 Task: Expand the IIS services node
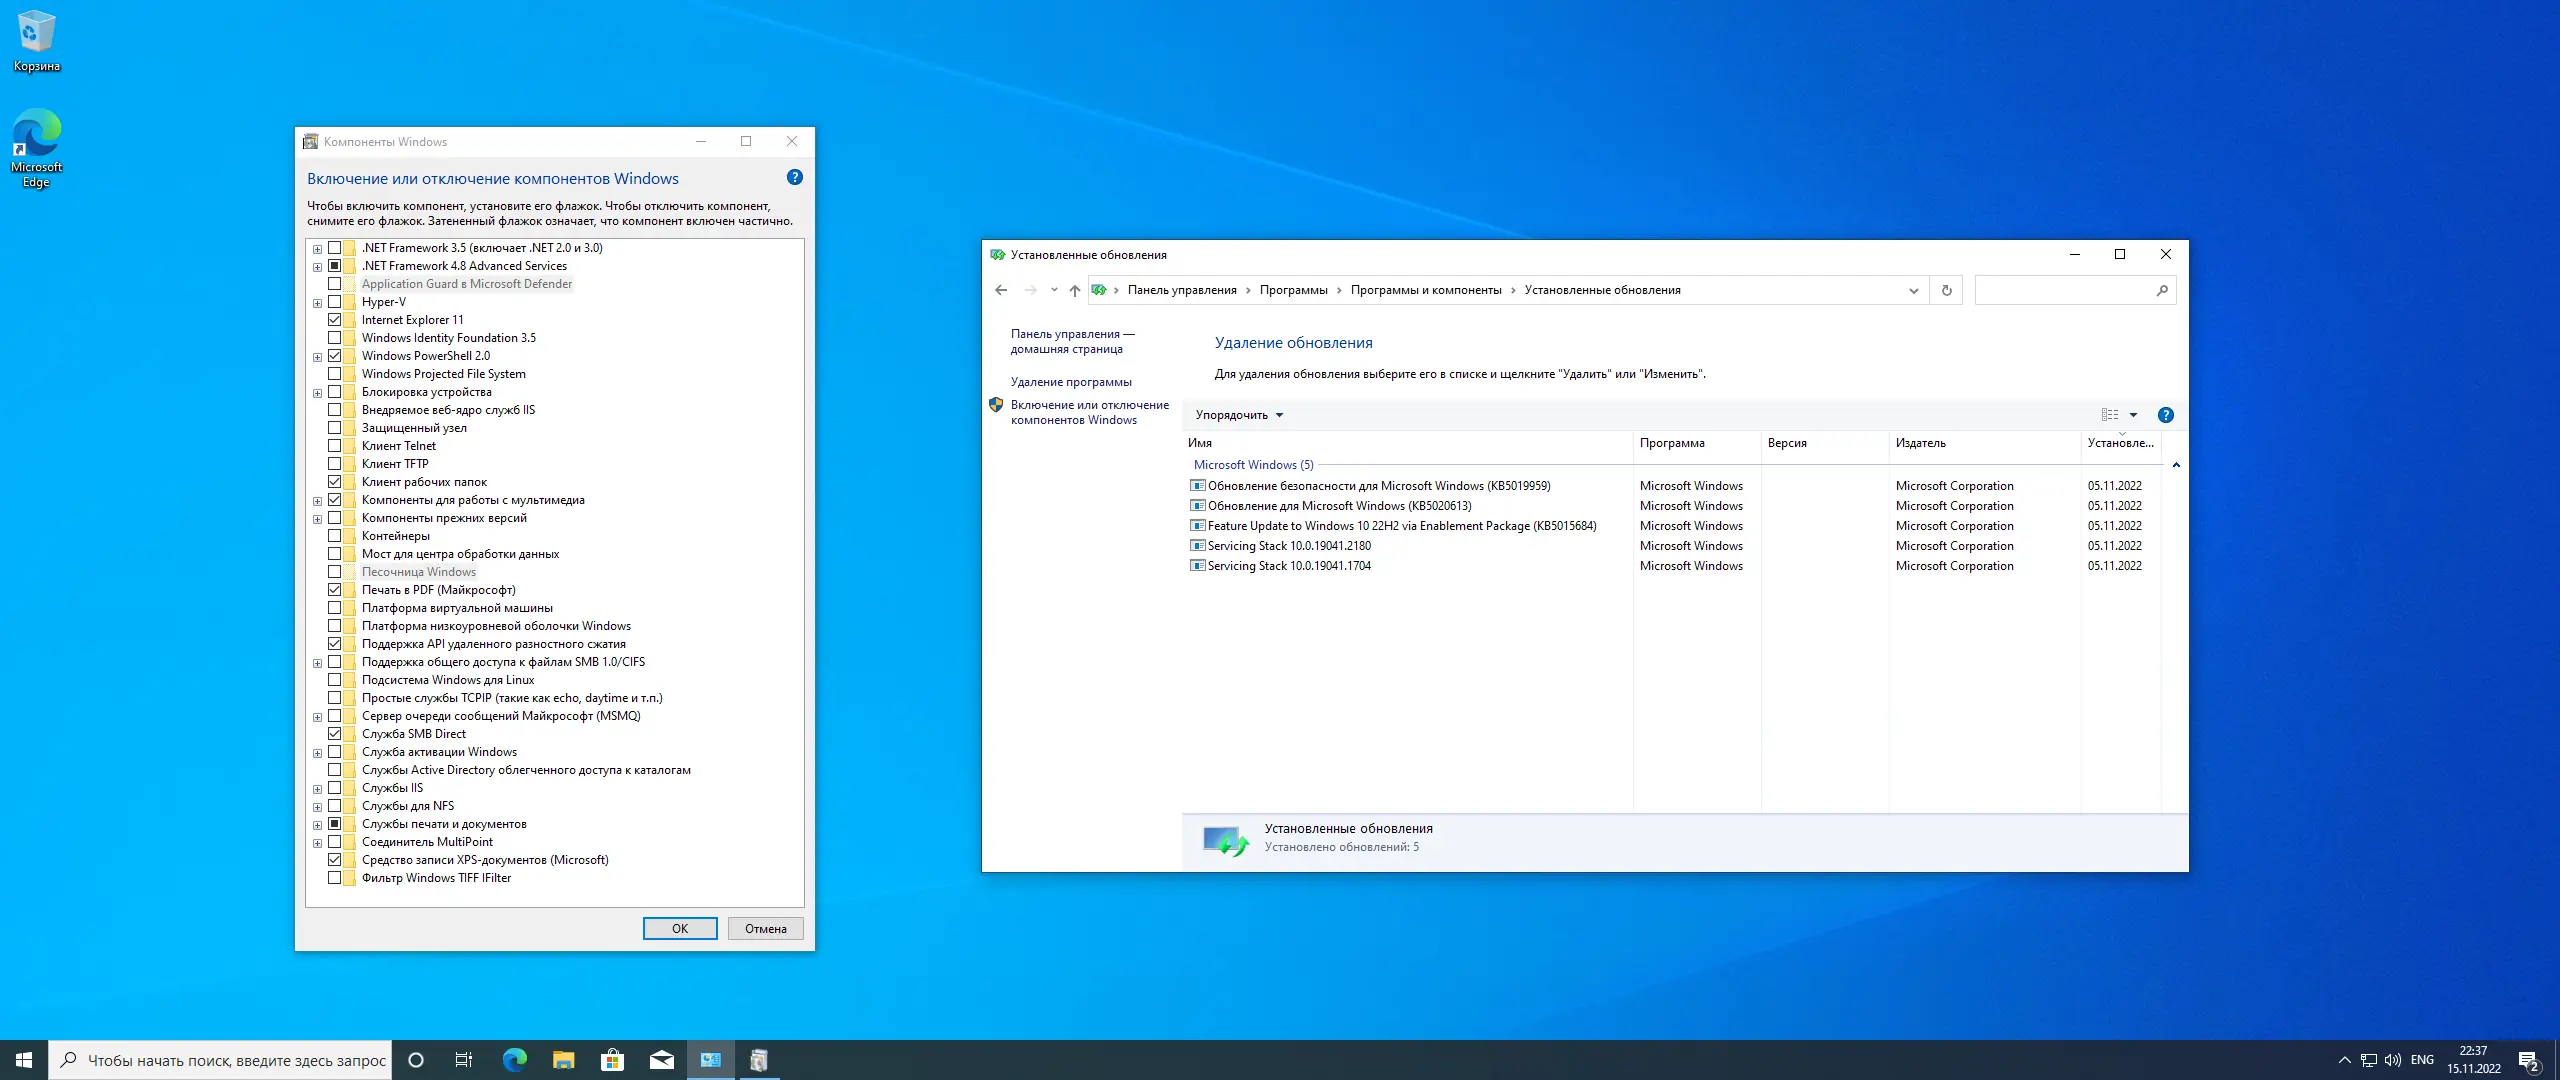(318, 789)
